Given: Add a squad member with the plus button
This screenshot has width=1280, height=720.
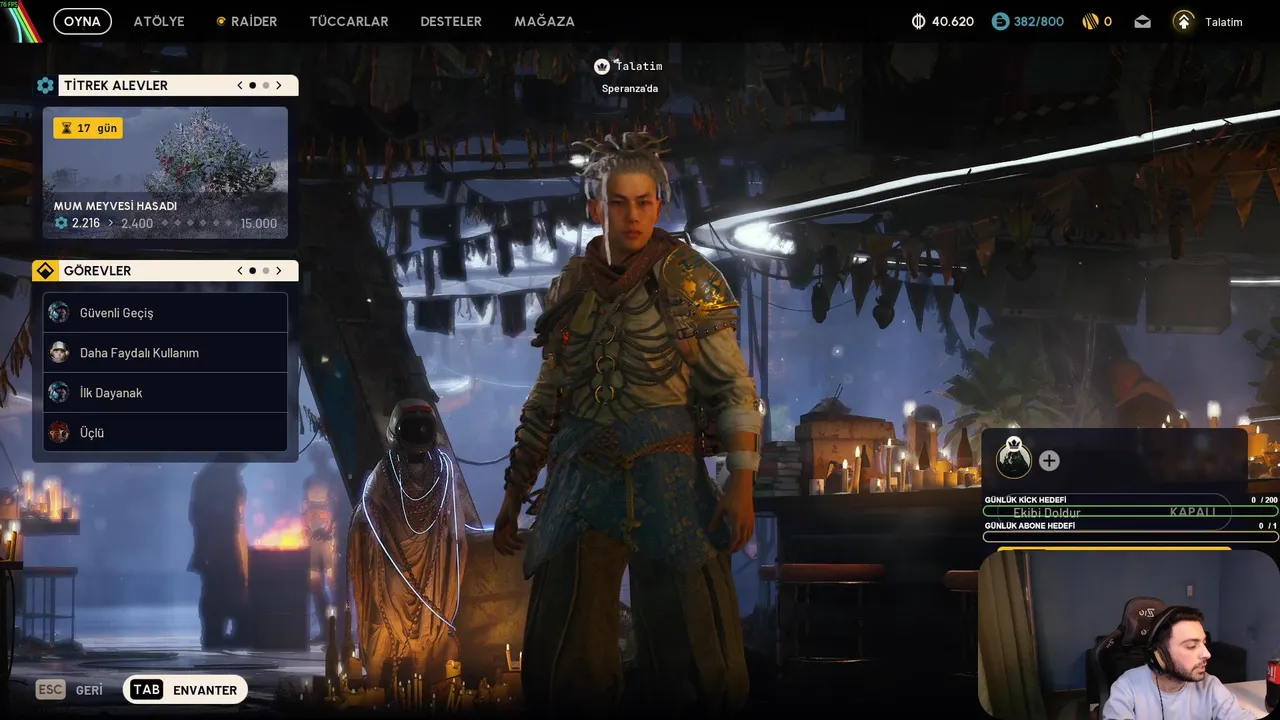Looking at the screenshot, I should click(1049, 461).
